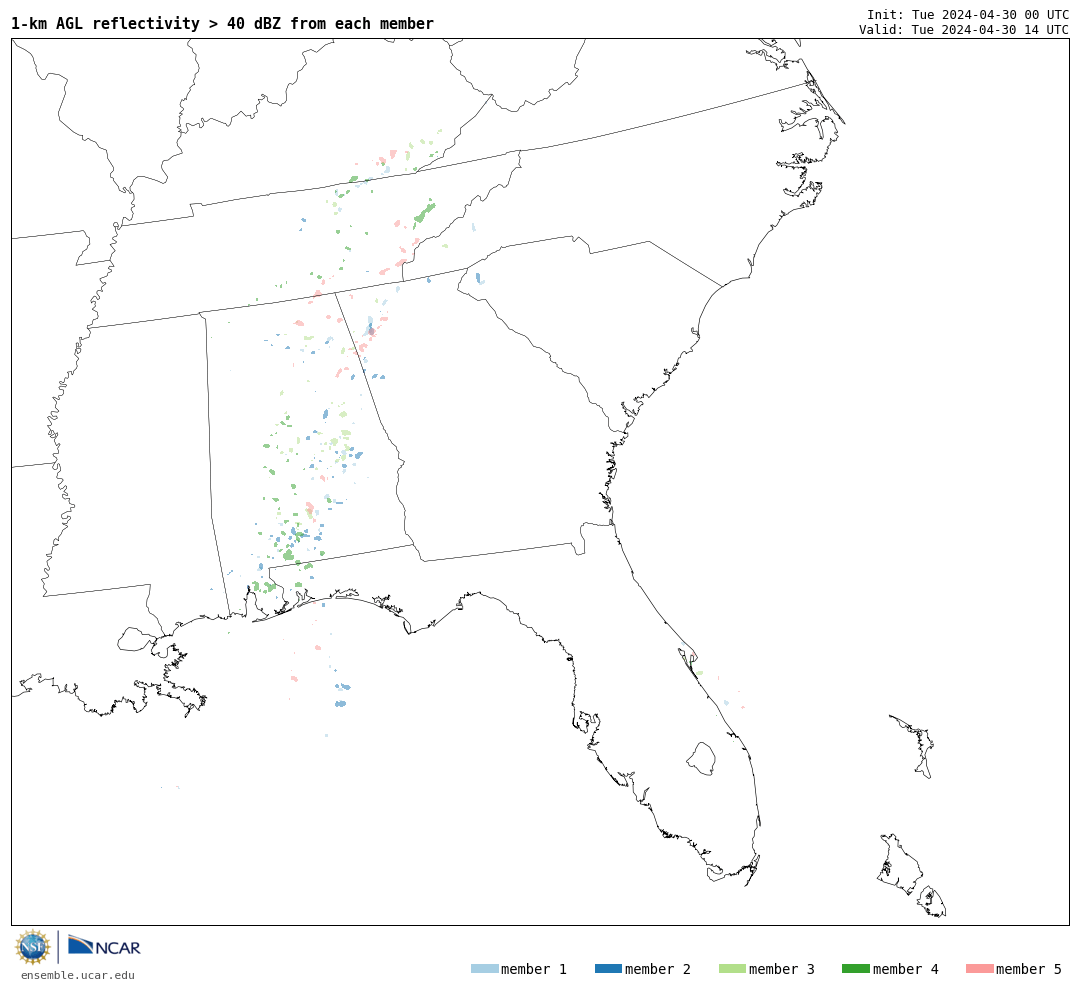Screen dimensions: 1080x988
Task: Click the 1-km AGL reflectivity title
Action: coord(222,23)
